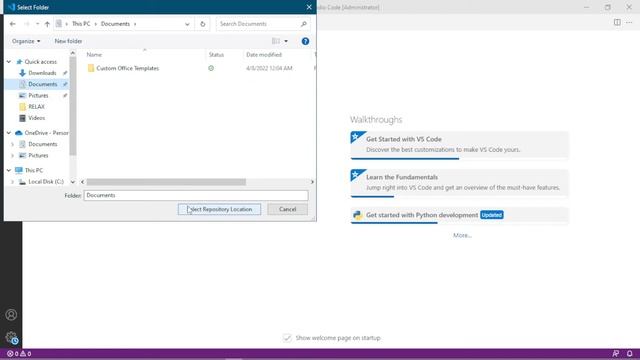Go back in Select Folder dialog
The image size is (640, 360).
coord(13,24)
